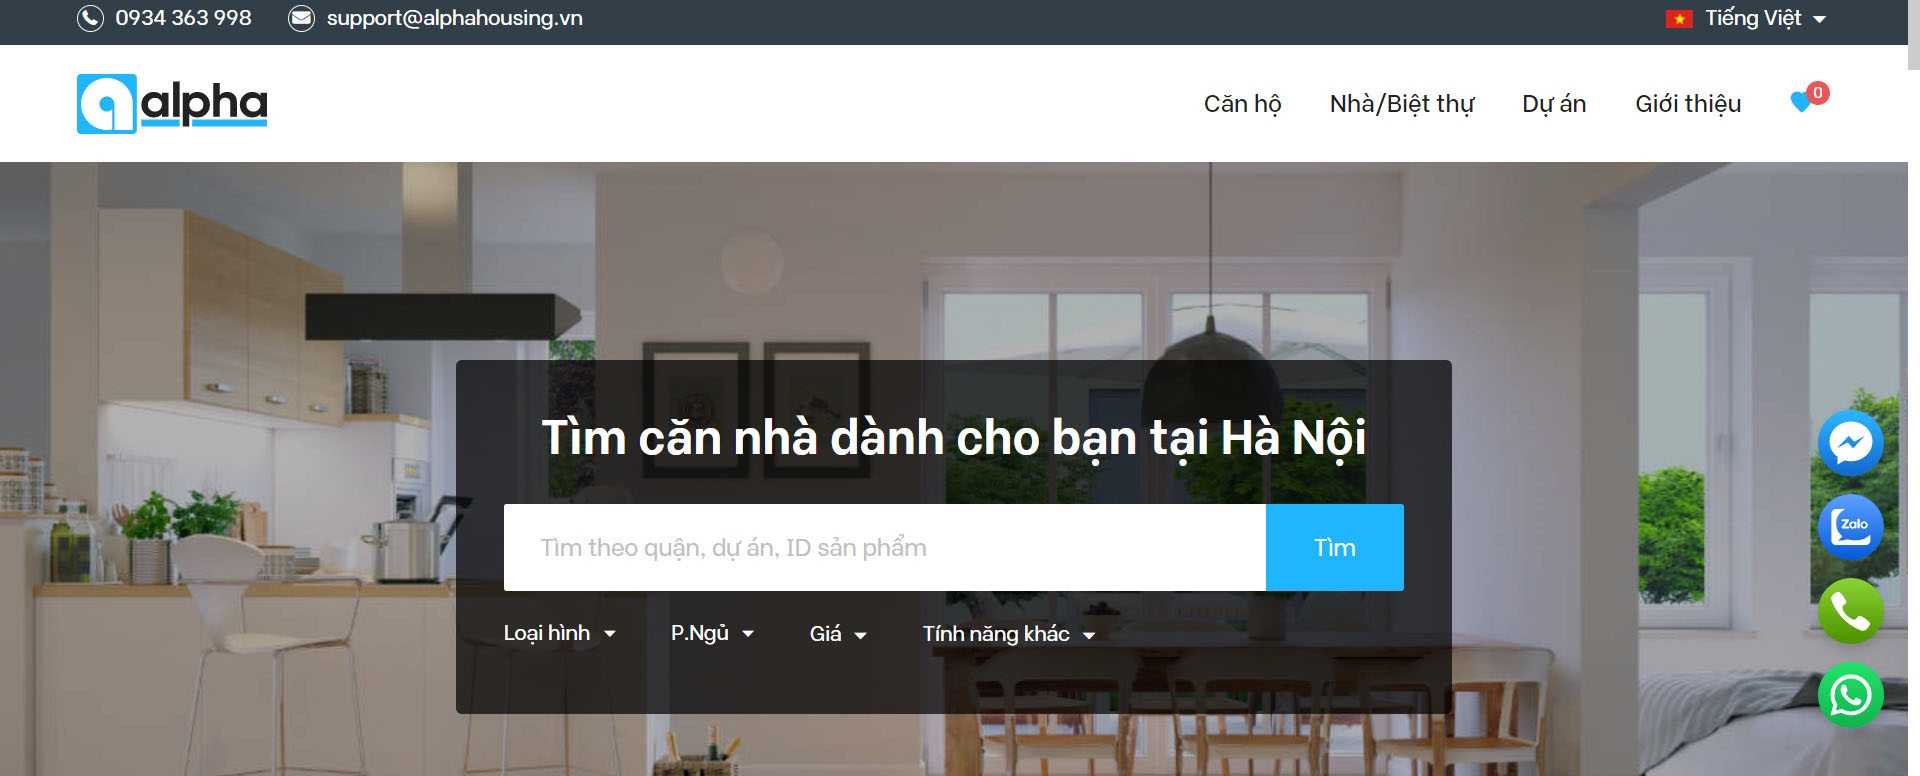Open the Căn hộ menu item

point(1242,104)
